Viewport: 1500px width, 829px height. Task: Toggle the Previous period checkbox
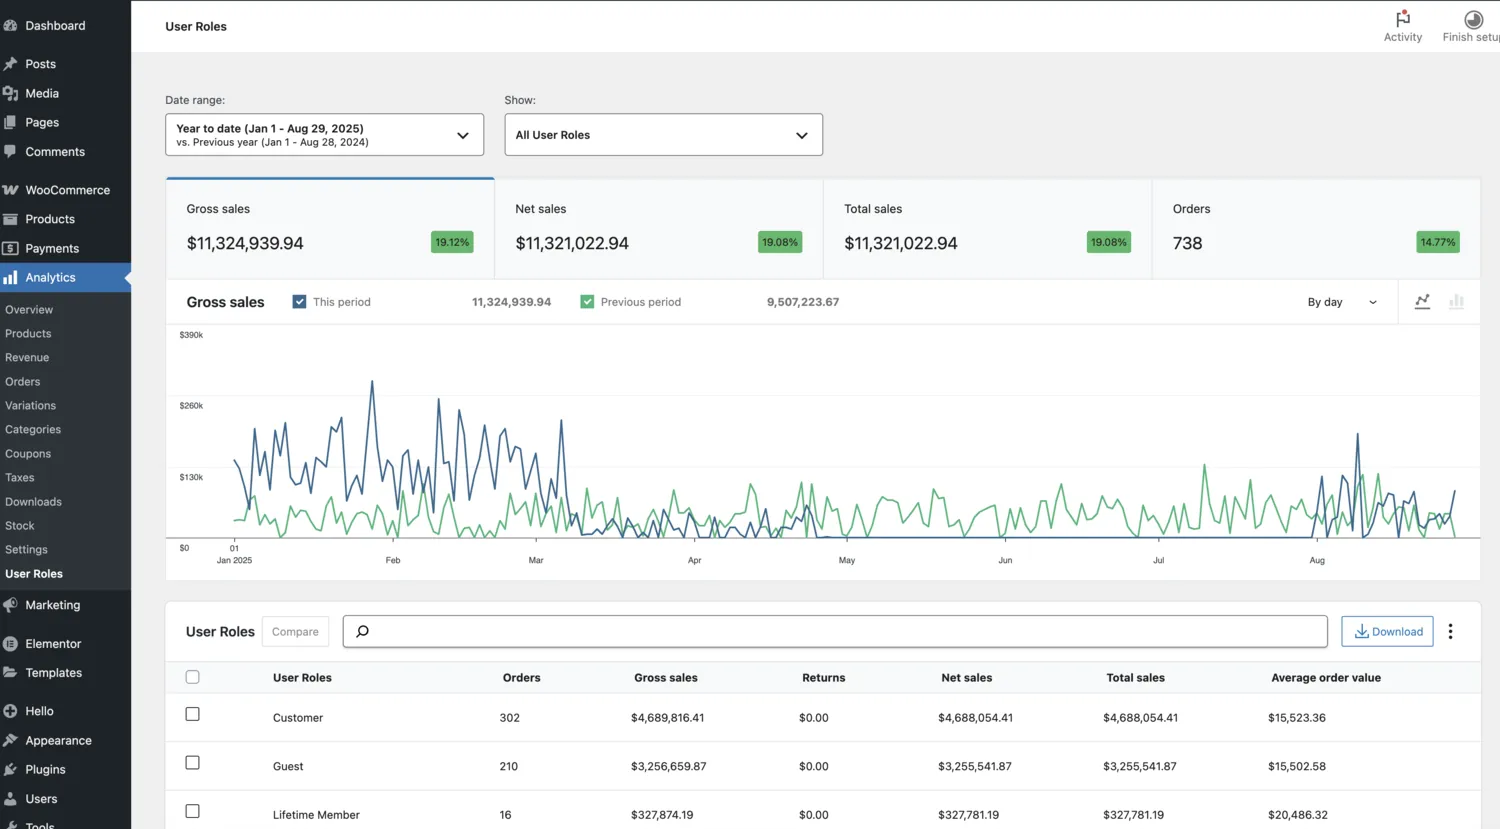(x=587, y=302)
